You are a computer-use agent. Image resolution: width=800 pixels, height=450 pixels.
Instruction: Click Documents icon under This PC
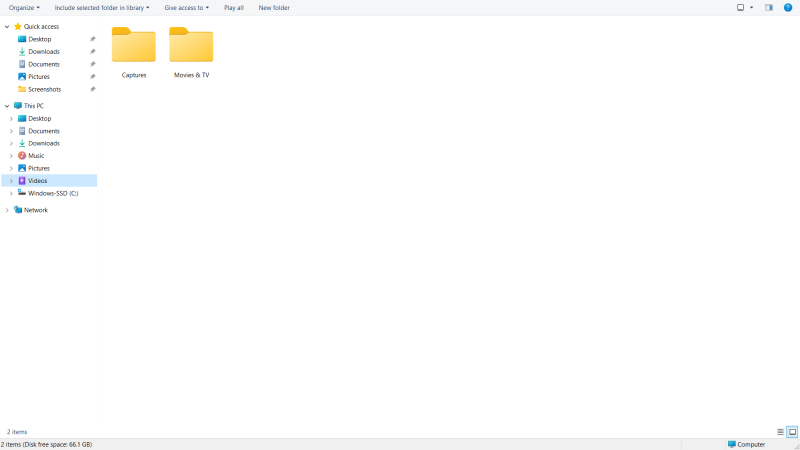coord(22,131)
